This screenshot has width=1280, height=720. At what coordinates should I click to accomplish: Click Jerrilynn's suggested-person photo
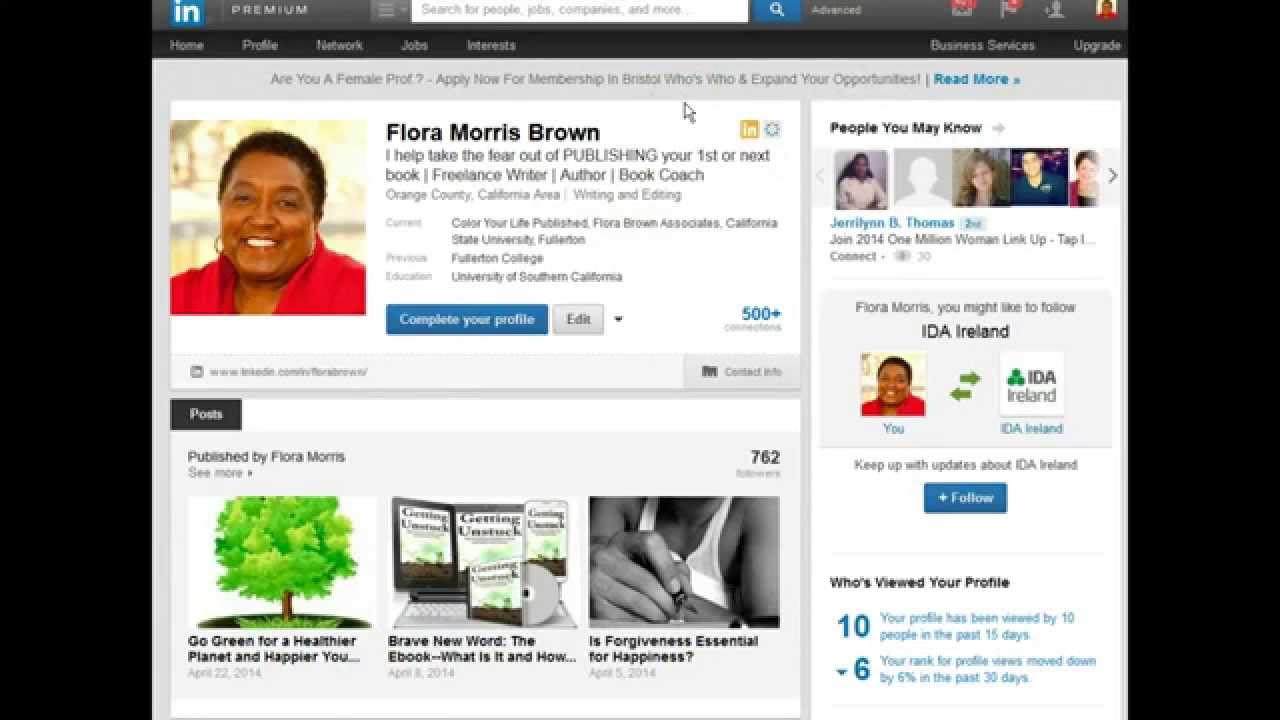coord(861,178)
